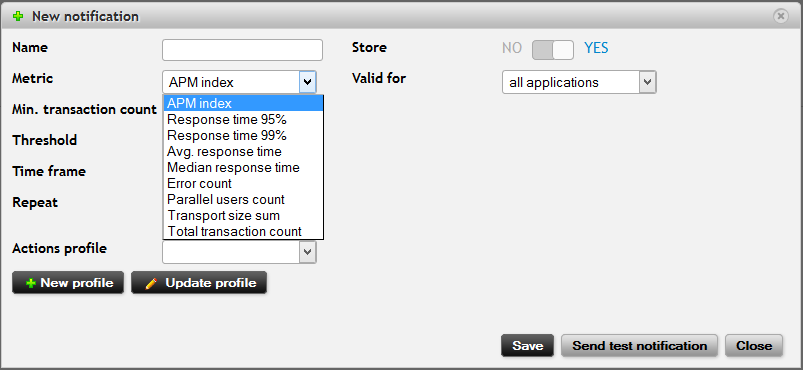
Task: Send test notification
Action: click(640, 346)
